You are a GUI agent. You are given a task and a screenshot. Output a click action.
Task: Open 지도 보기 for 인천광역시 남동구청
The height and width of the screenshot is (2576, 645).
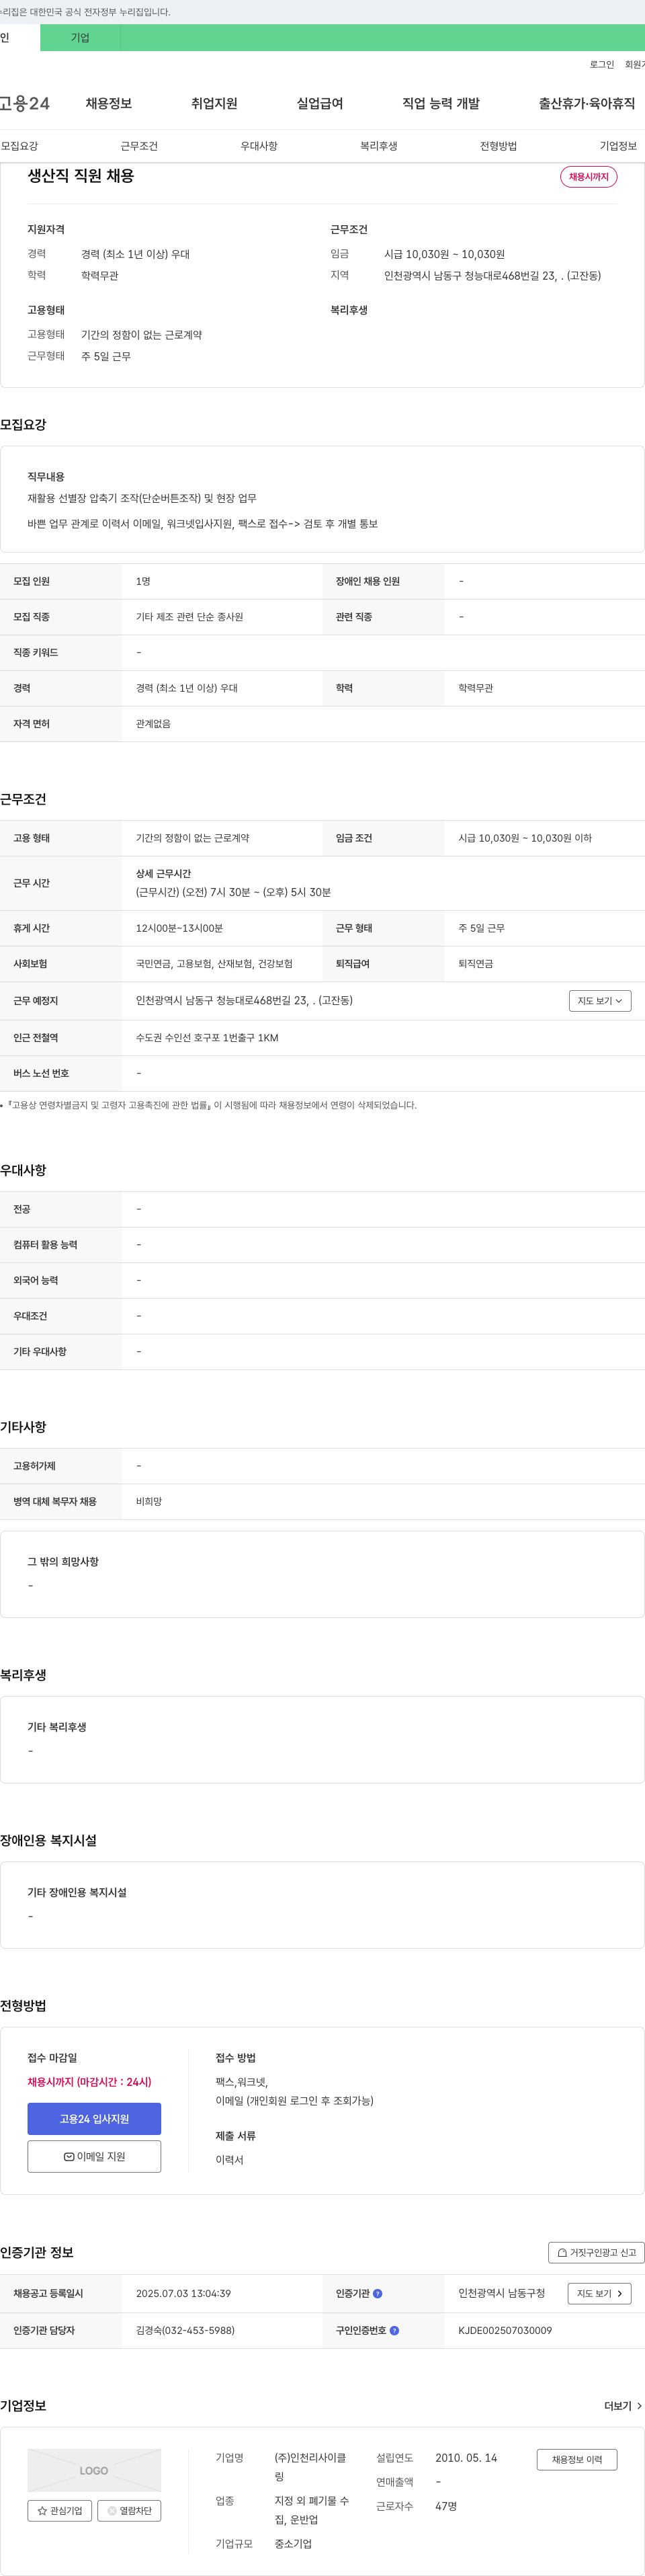click(x=599, y=2294)
